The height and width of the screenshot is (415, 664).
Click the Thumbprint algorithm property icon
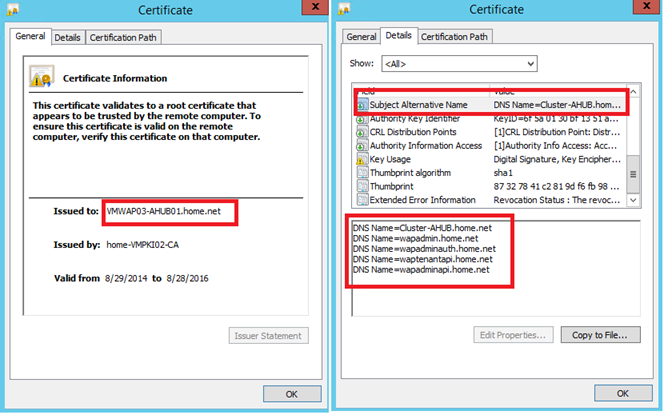[362, 173]
